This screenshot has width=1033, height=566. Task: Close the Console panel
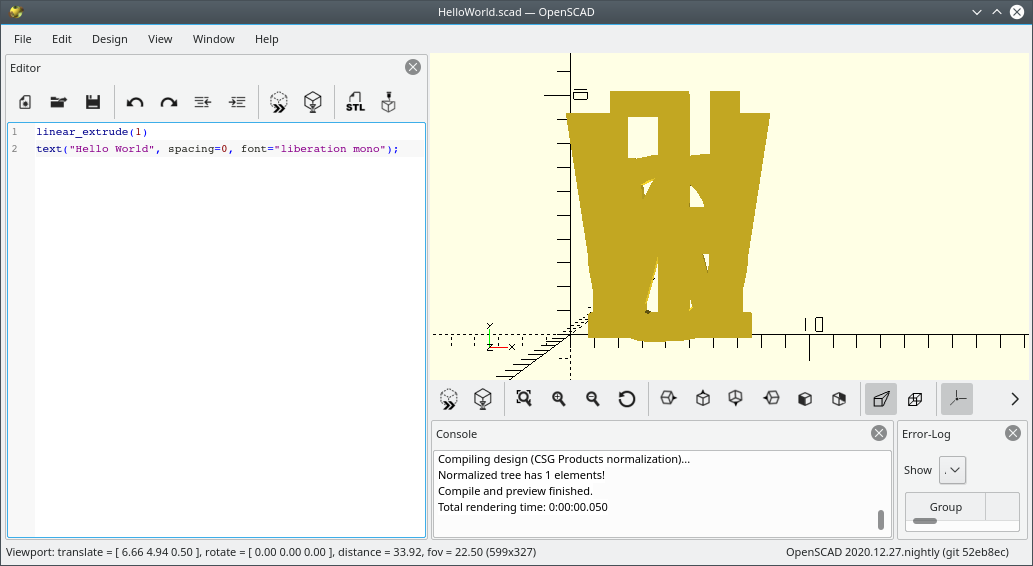(879, 433)
